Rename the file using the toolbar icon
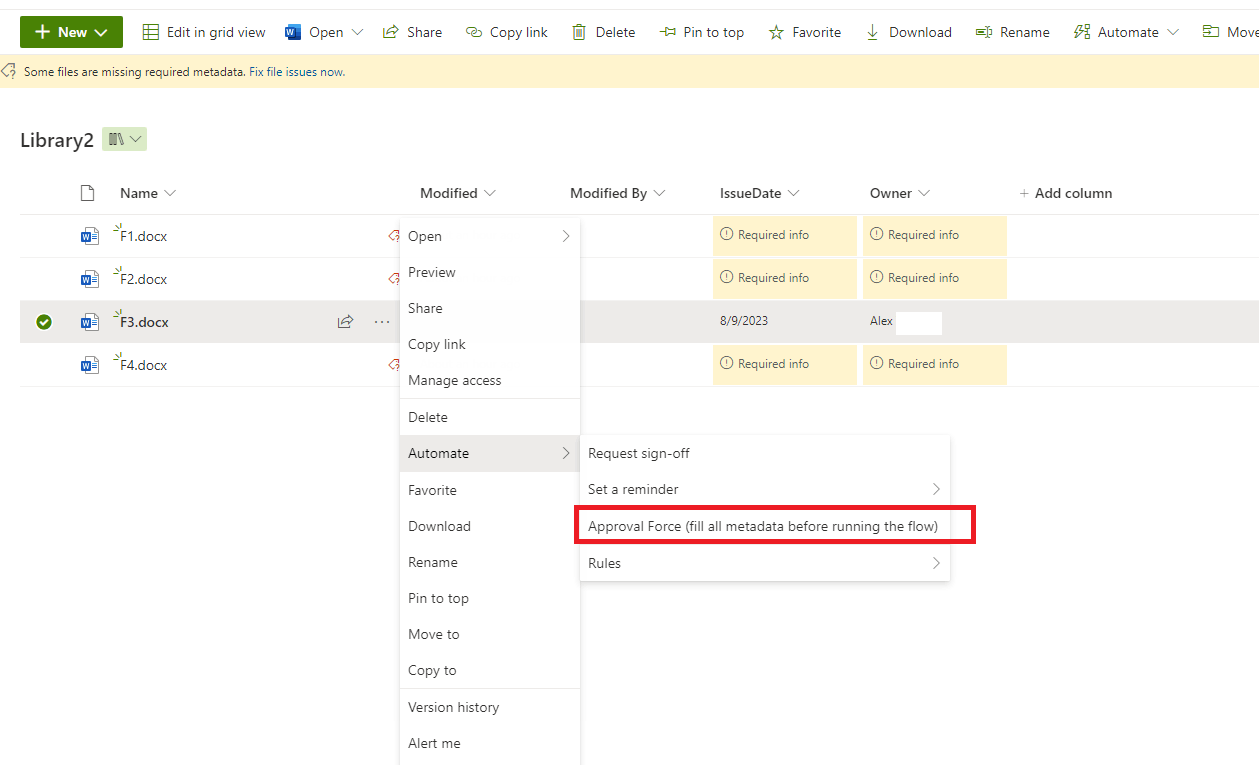The width and height of the screenshot is (1259, 765). [x=1012, y=31]
